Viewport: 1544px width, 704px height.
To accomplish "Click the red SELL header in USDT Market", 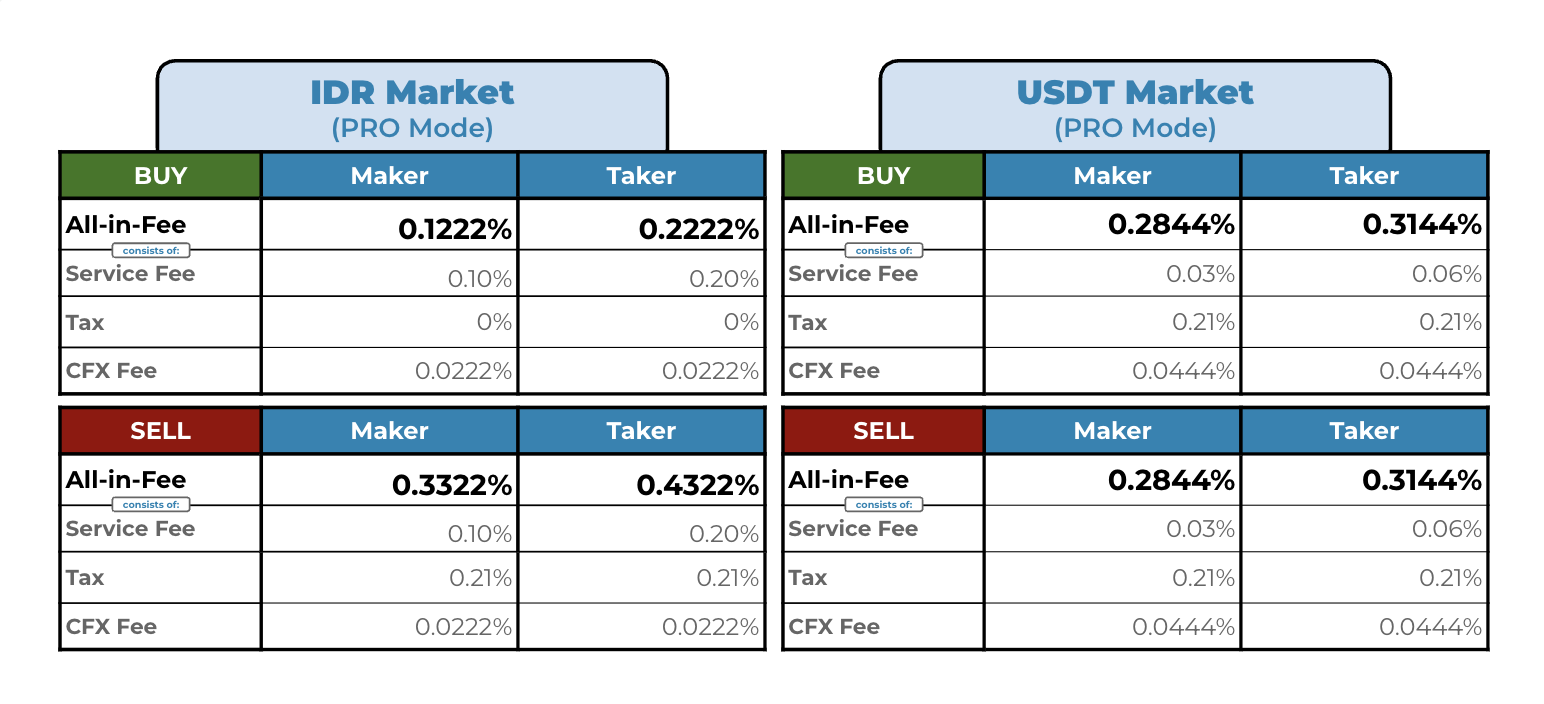I will tap(883, 431).
